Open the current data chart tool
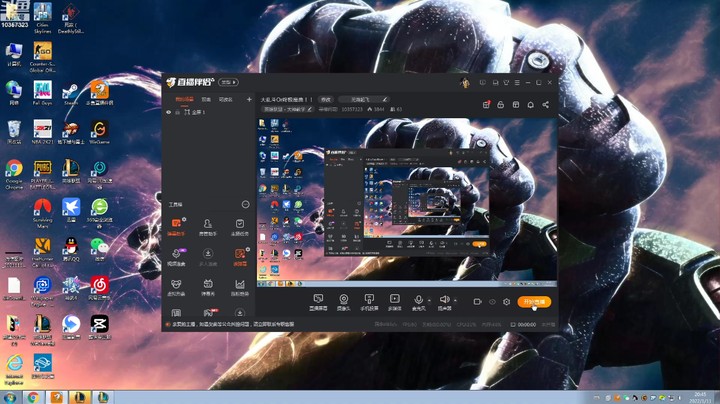 (240, 287)
